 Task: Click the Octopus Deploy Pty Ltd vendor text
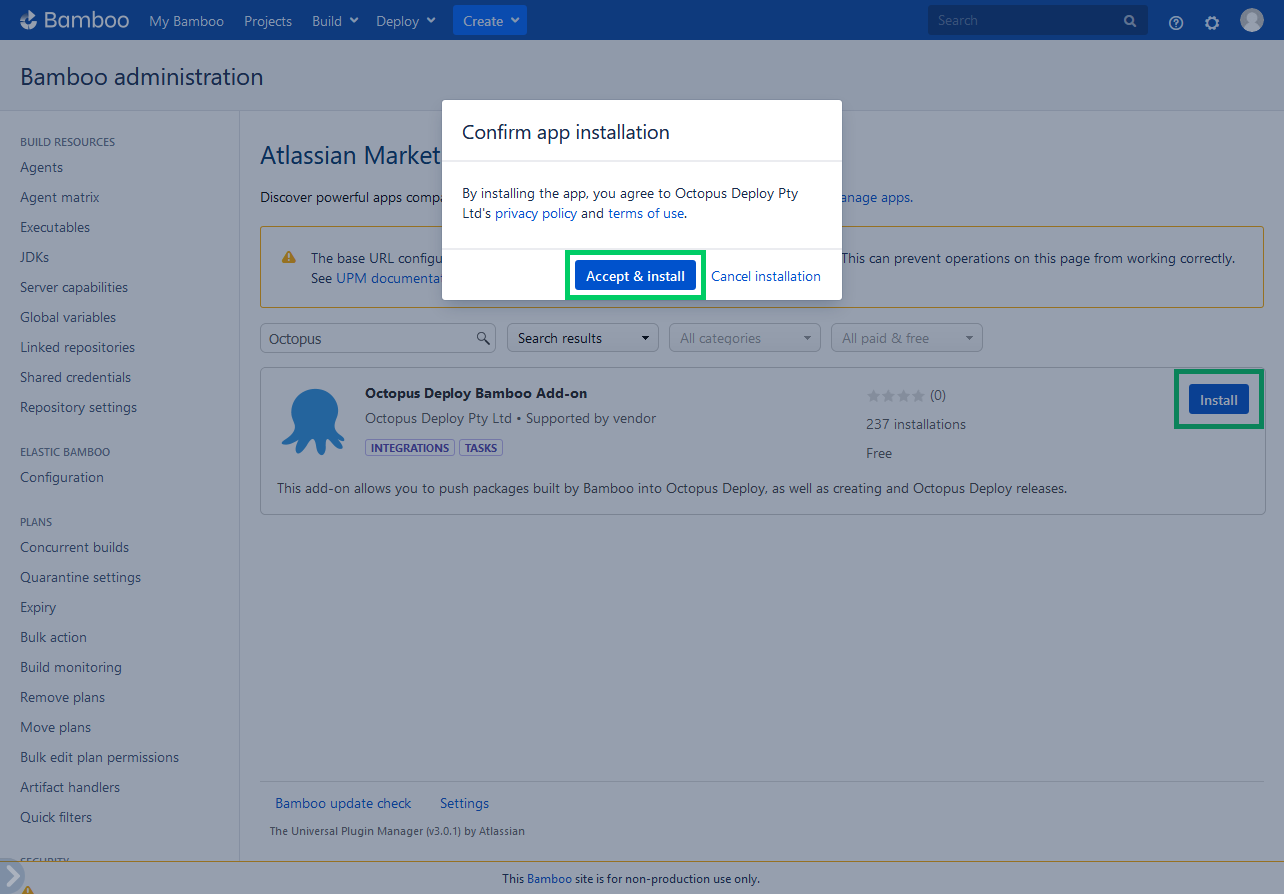click(x=438, y=418)
